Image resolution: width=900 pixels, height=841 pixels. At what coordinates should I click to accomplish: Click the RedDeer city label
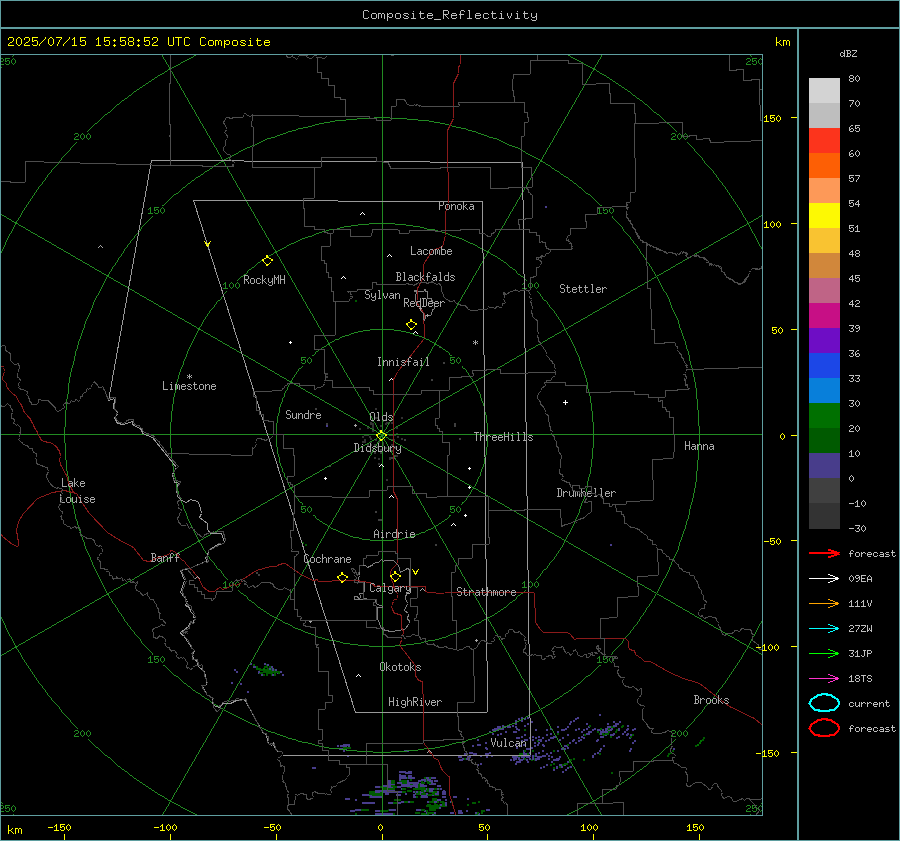click(424, 303)
